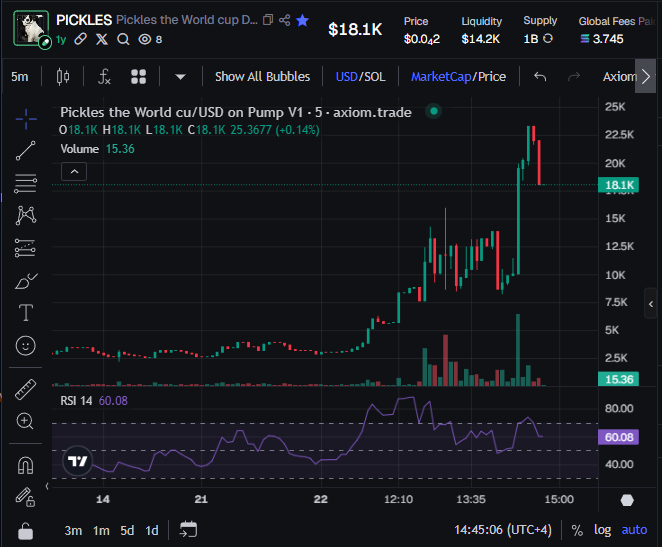Switch currency to SOL
The width and height of the screenshot is (662, 547).
[375, 77]
